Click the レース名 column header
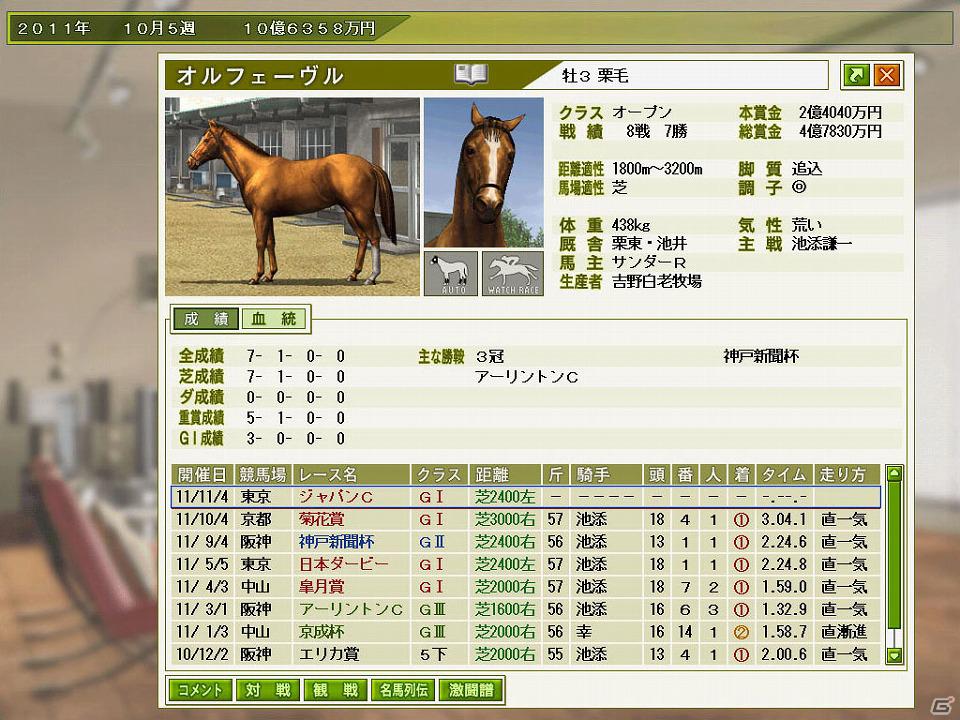Image resolution: width=960 pixels, height=720 pixels. point(351,474)
